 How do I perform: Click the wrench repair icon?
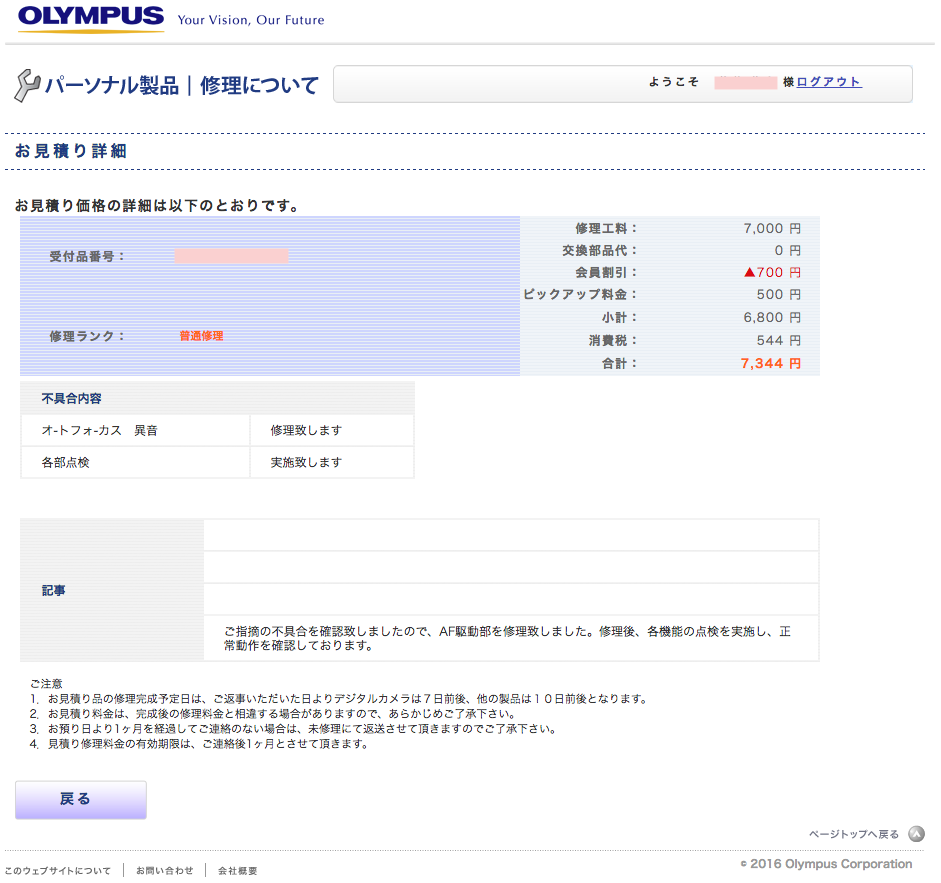pos(27,85)
